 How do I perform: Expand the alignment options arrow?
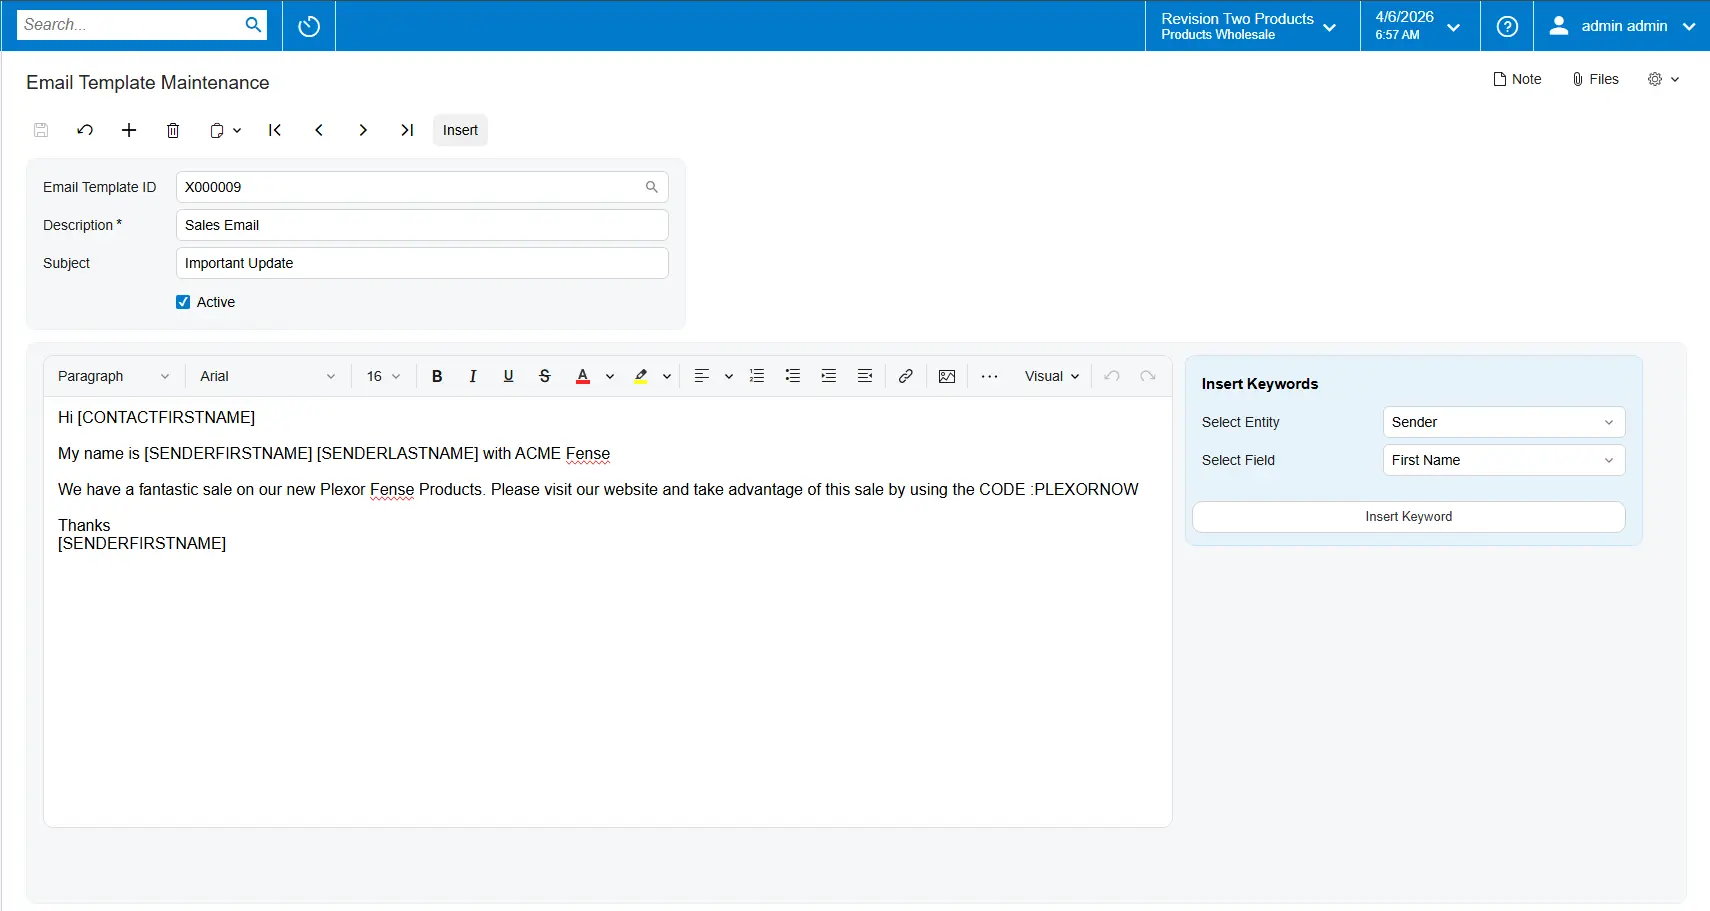click(729, 377)
